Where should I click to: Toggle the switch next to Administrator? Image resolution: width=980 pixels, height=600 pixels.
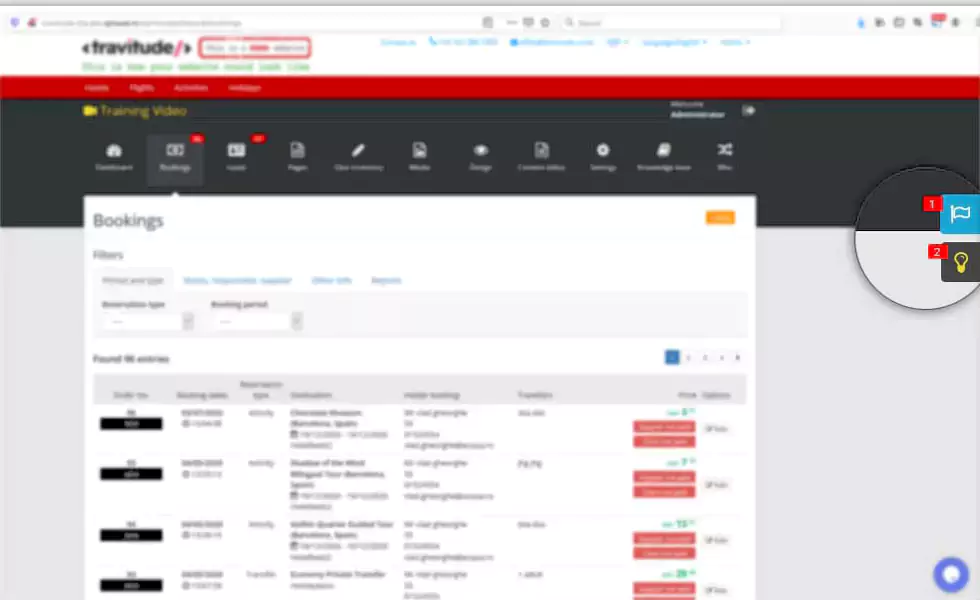(749, 111)
